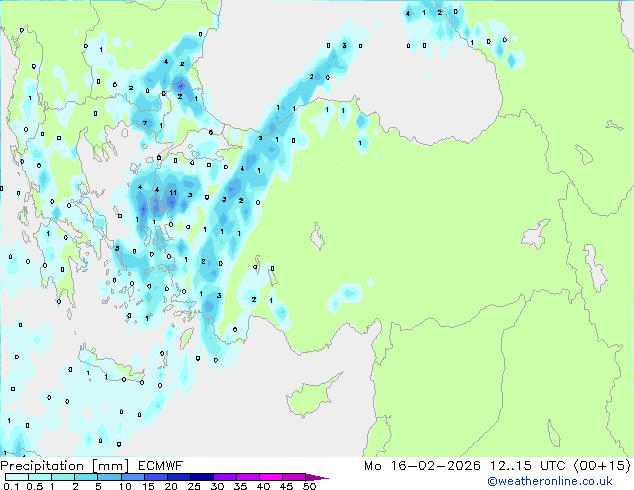Select the 30 to 35 mm purple swatch
This screenshot has height=490, width=634.
click(225, 477)
